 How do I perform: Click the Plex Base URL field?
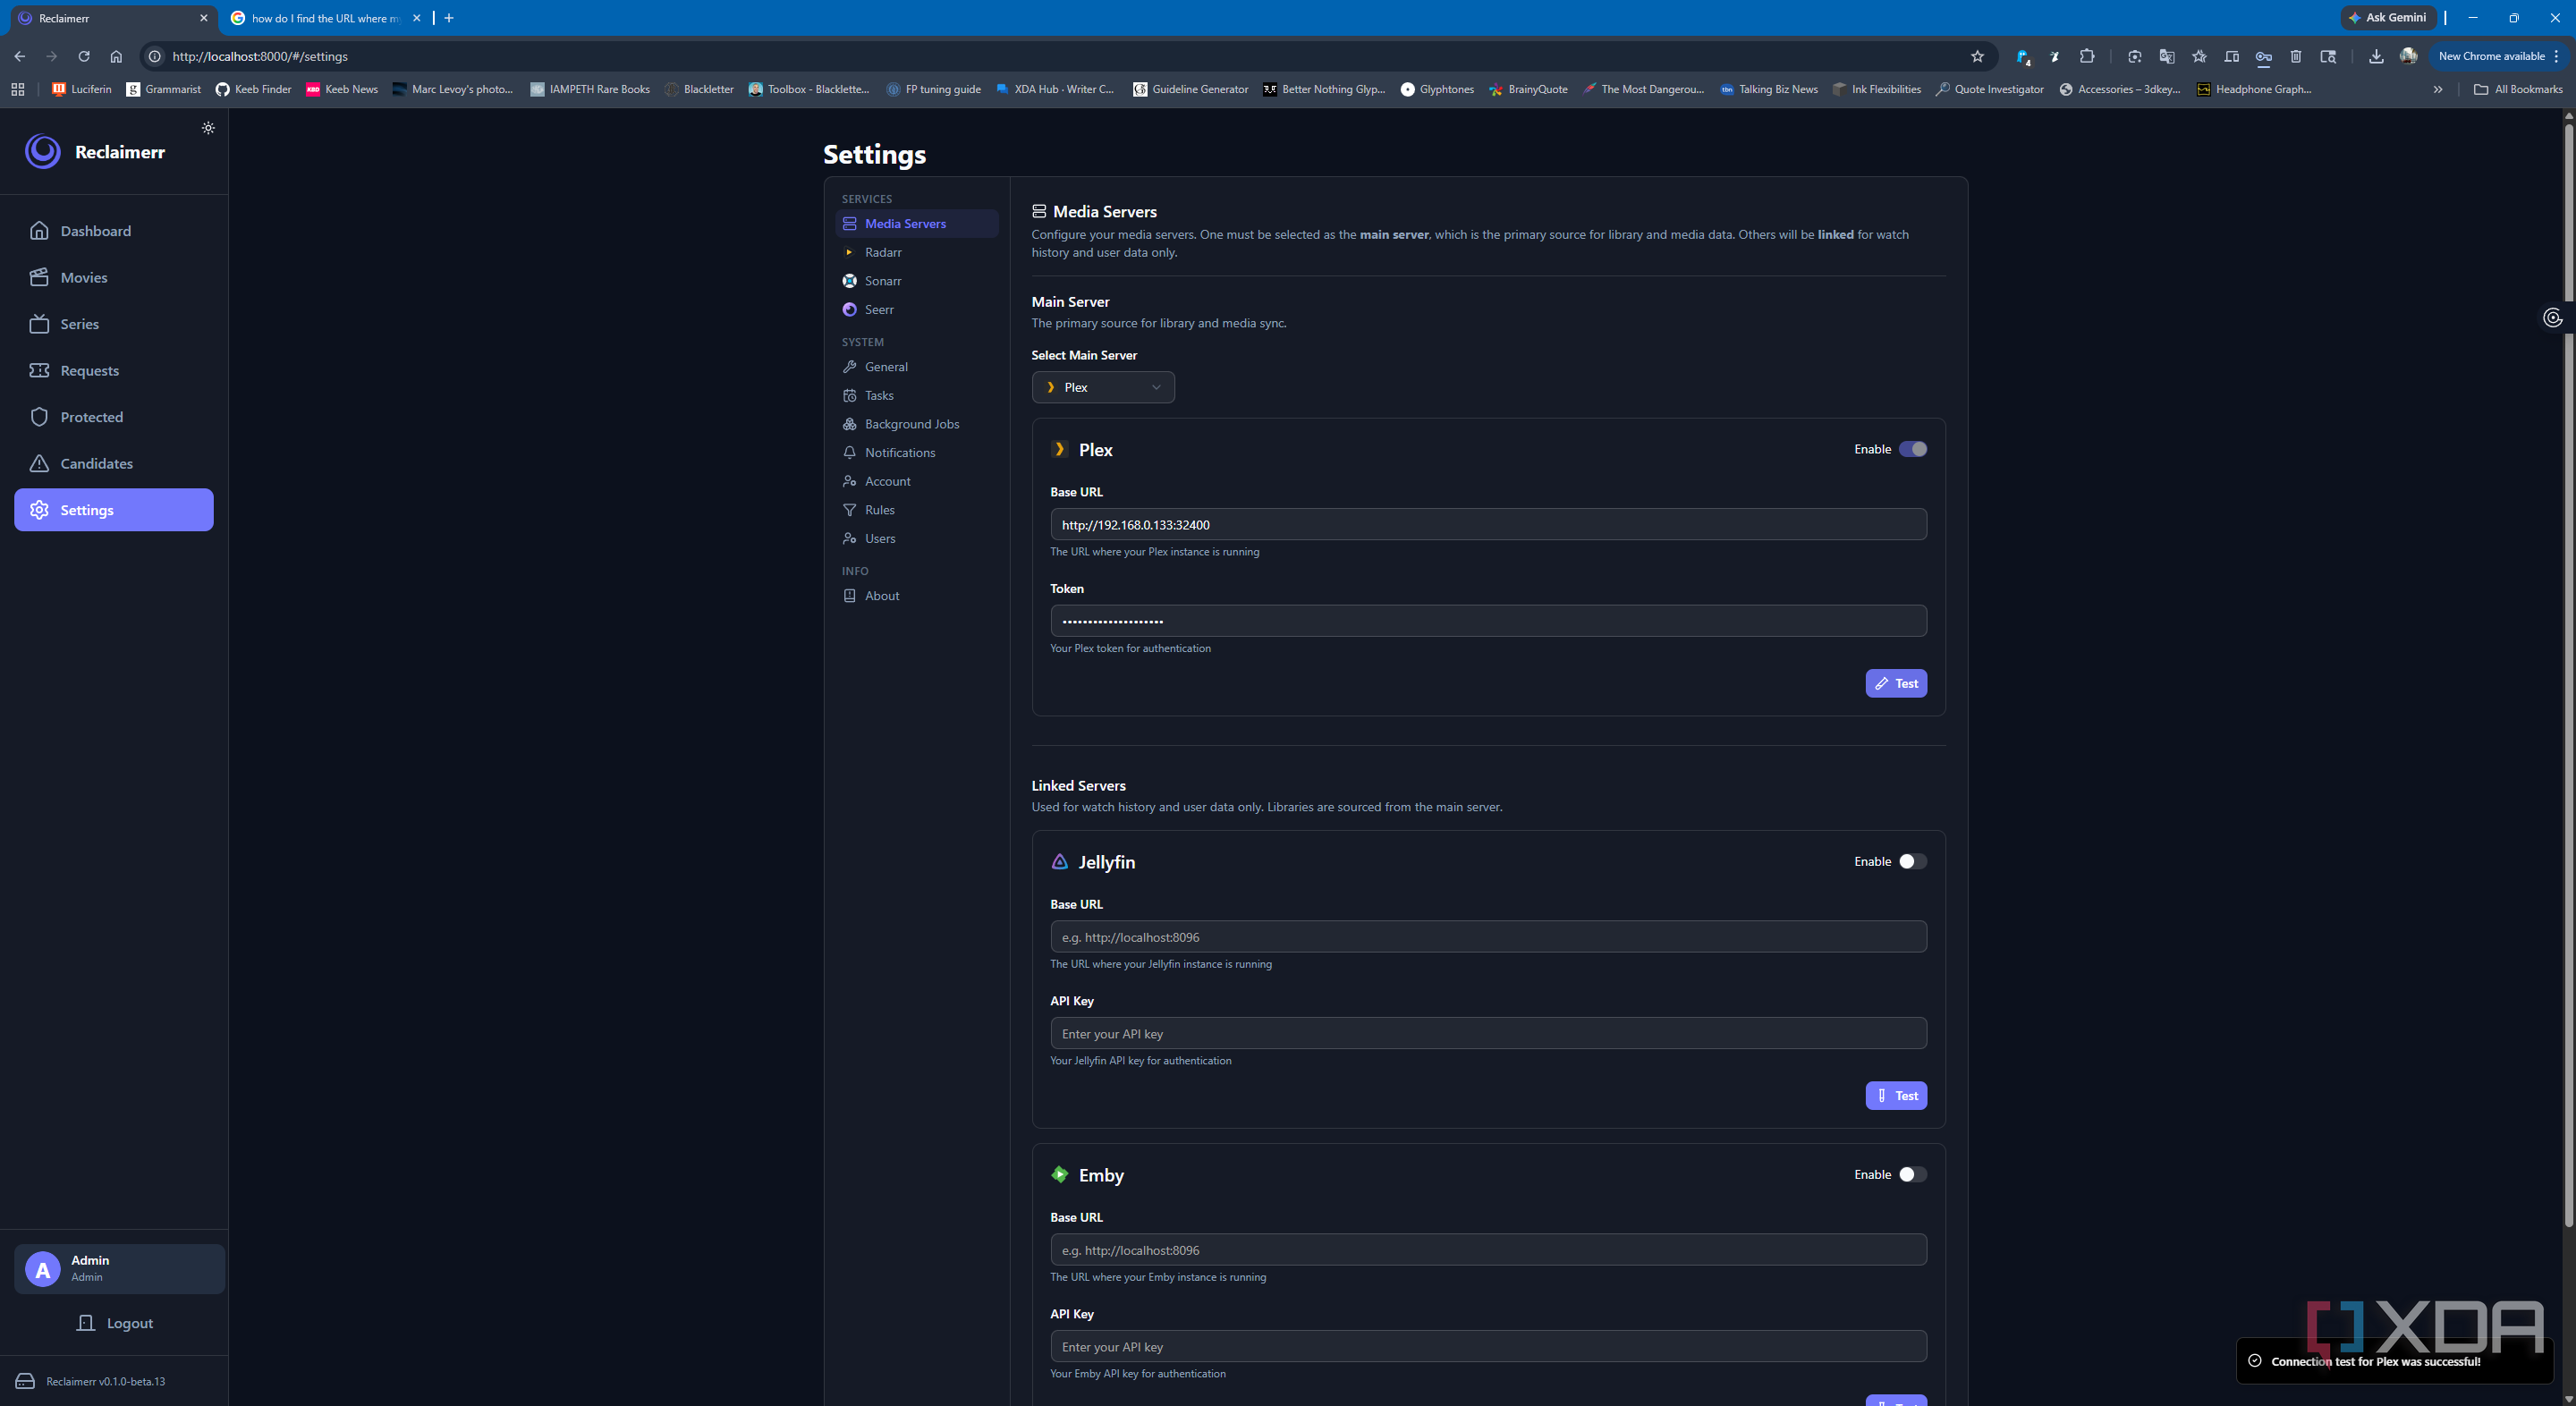[x=1488, y=524]
